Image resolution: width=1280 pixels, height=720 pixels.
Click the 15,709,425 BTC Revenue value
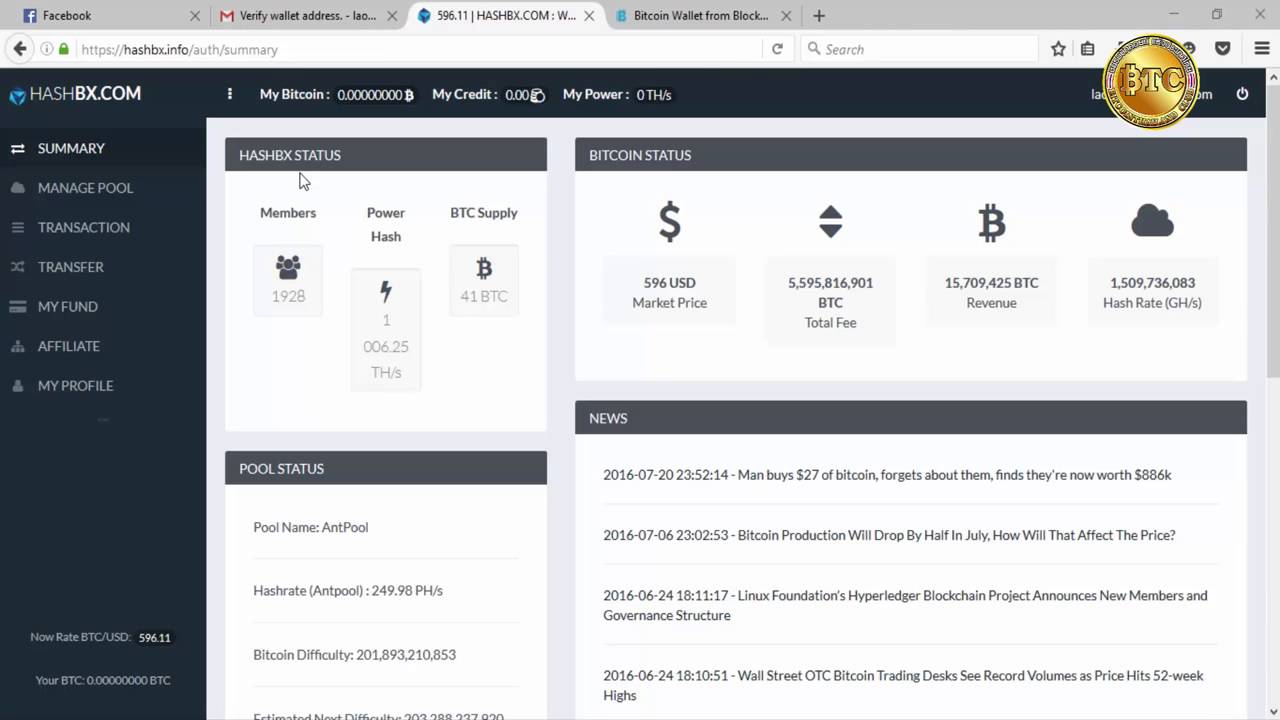coord(991,283)
